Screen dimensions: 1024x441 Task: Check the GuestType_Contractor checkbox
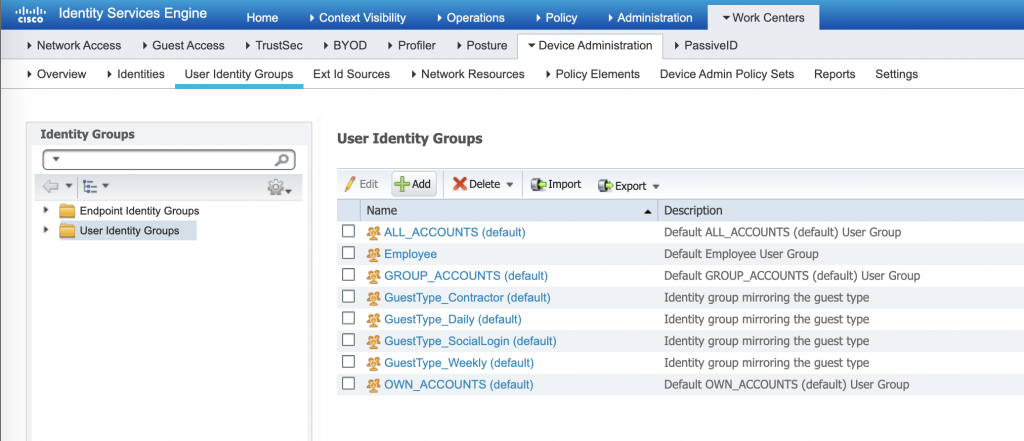click(348, 296)
